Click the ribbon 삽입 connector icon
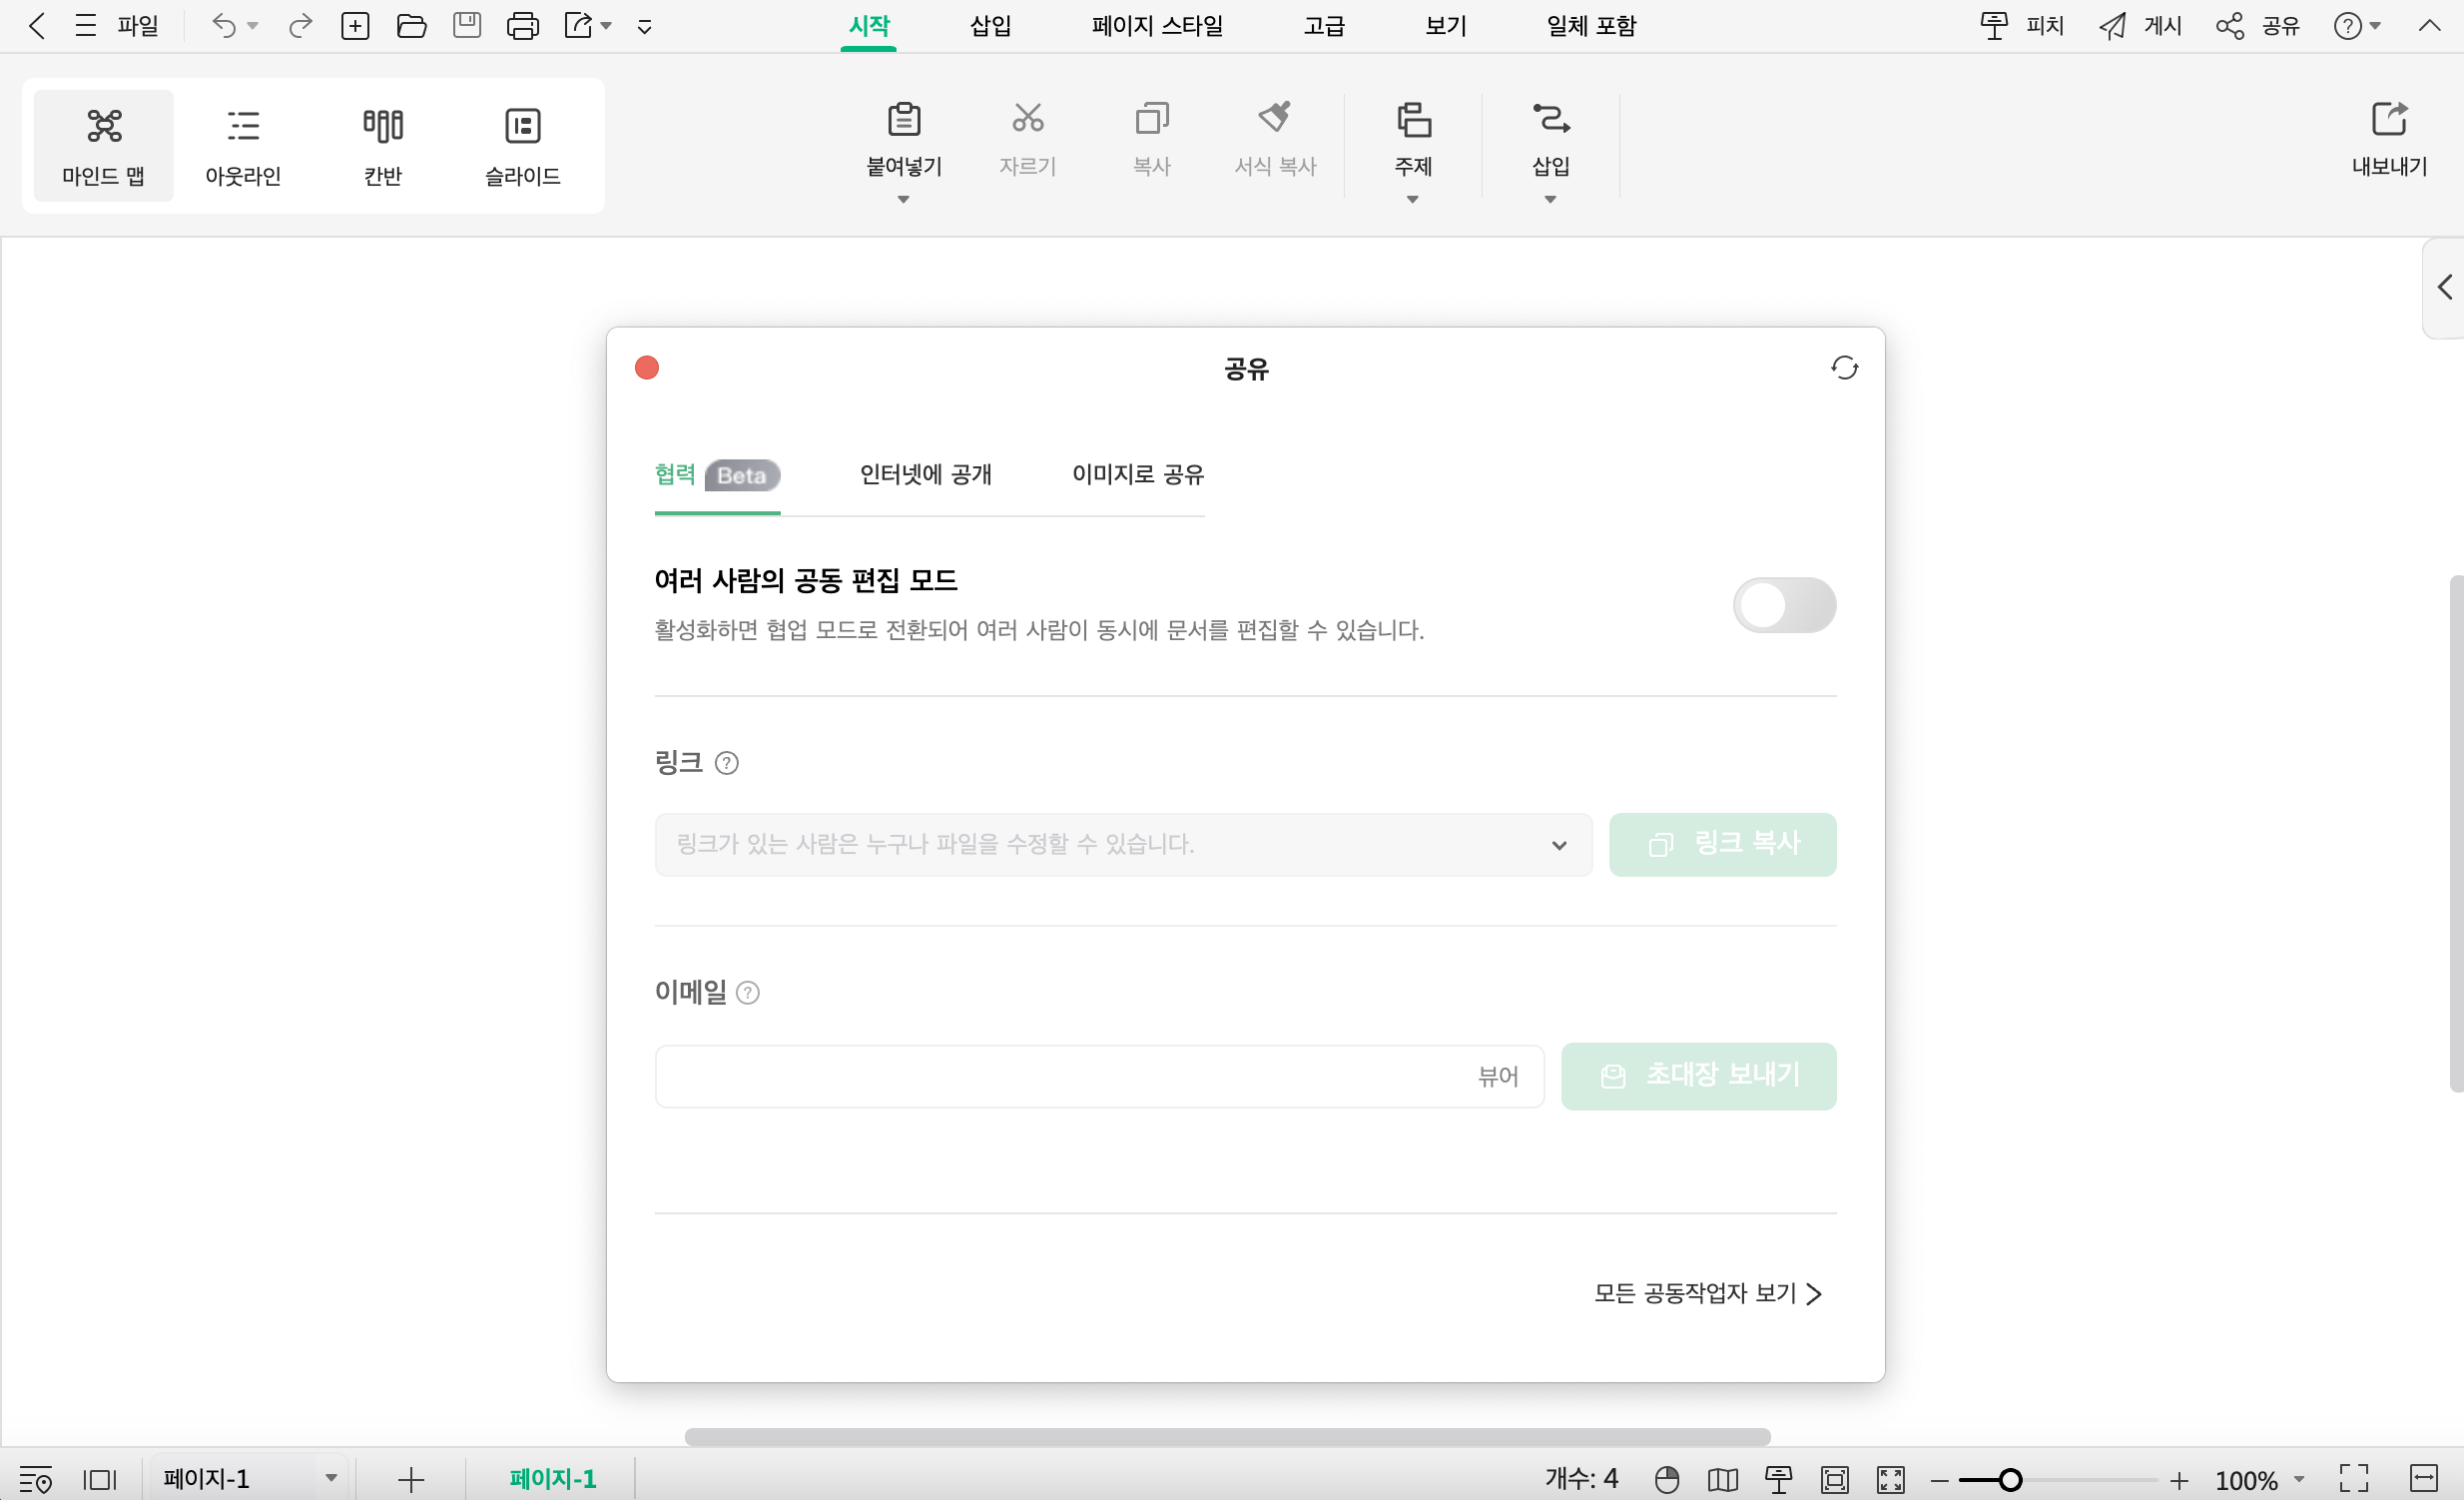The height and width of the screenshot is (1500, 2464). click(x=1551, y=119)
